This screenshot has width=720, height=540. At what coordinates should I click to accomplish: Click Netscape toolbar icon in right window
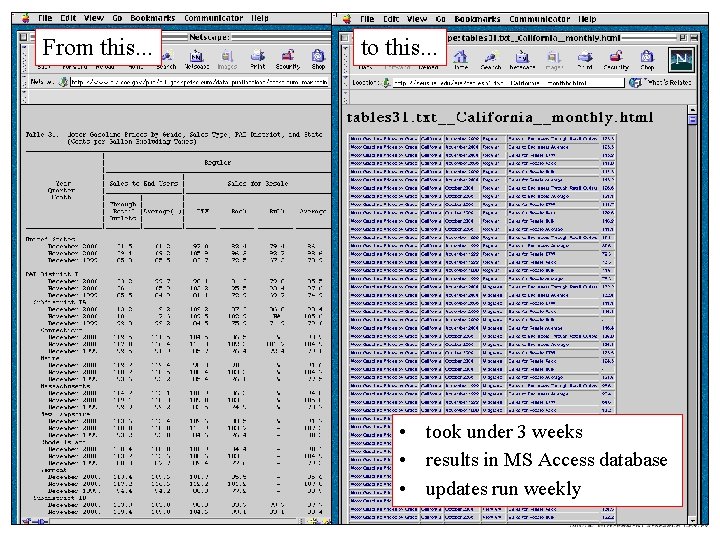pyautogui.click(x=522, y=59)
